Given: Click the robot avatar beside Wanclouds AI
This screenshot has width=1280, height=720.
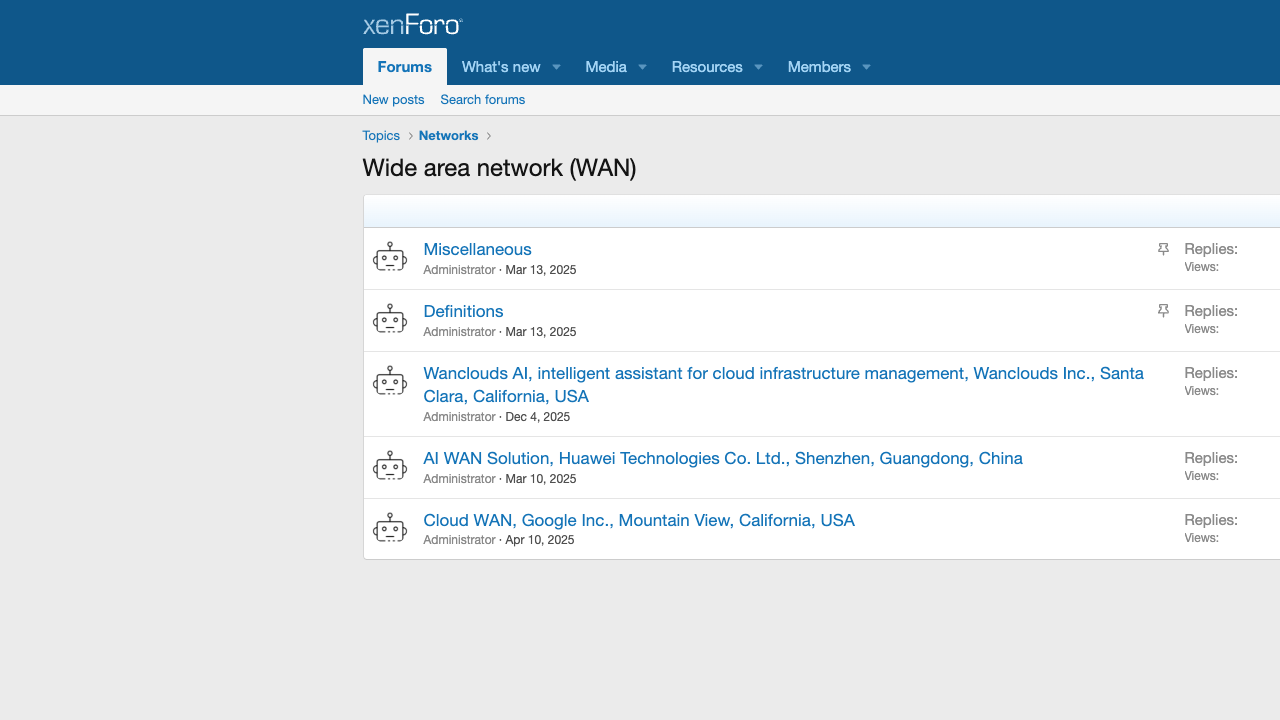Looking at the screenshot, I should tap(390, 382).
